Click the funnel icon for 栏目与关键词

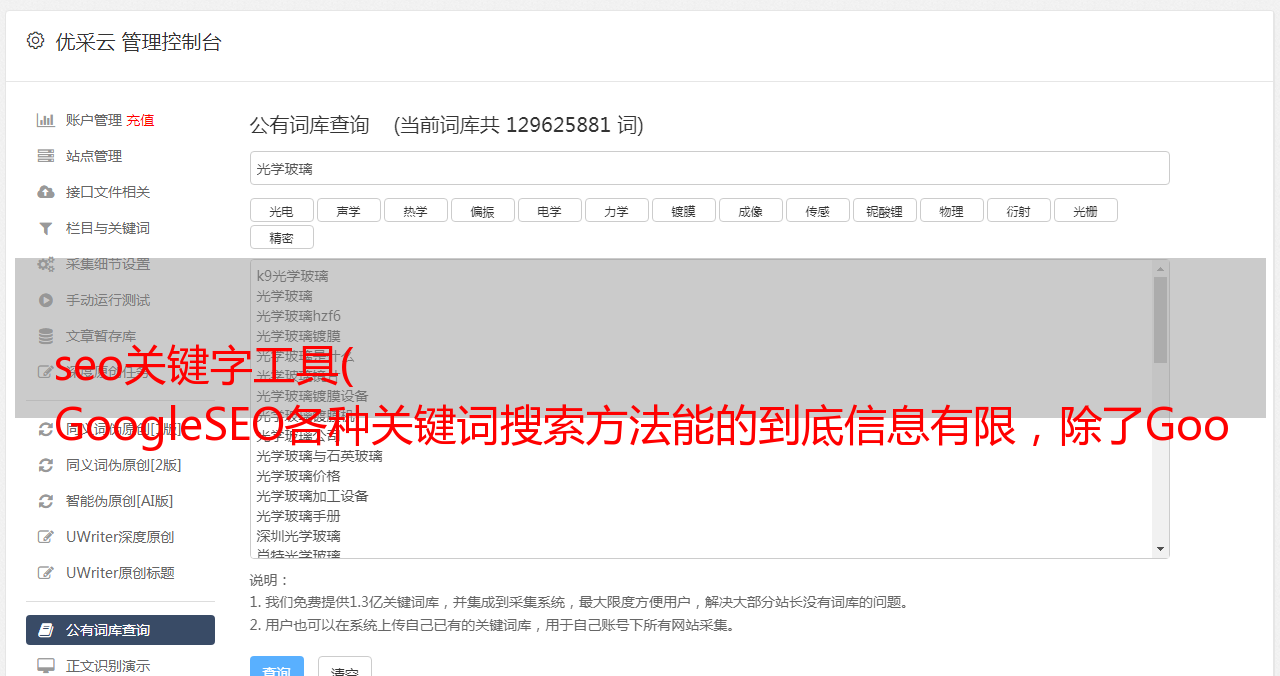pyautogui.click(x=46, y=228)
